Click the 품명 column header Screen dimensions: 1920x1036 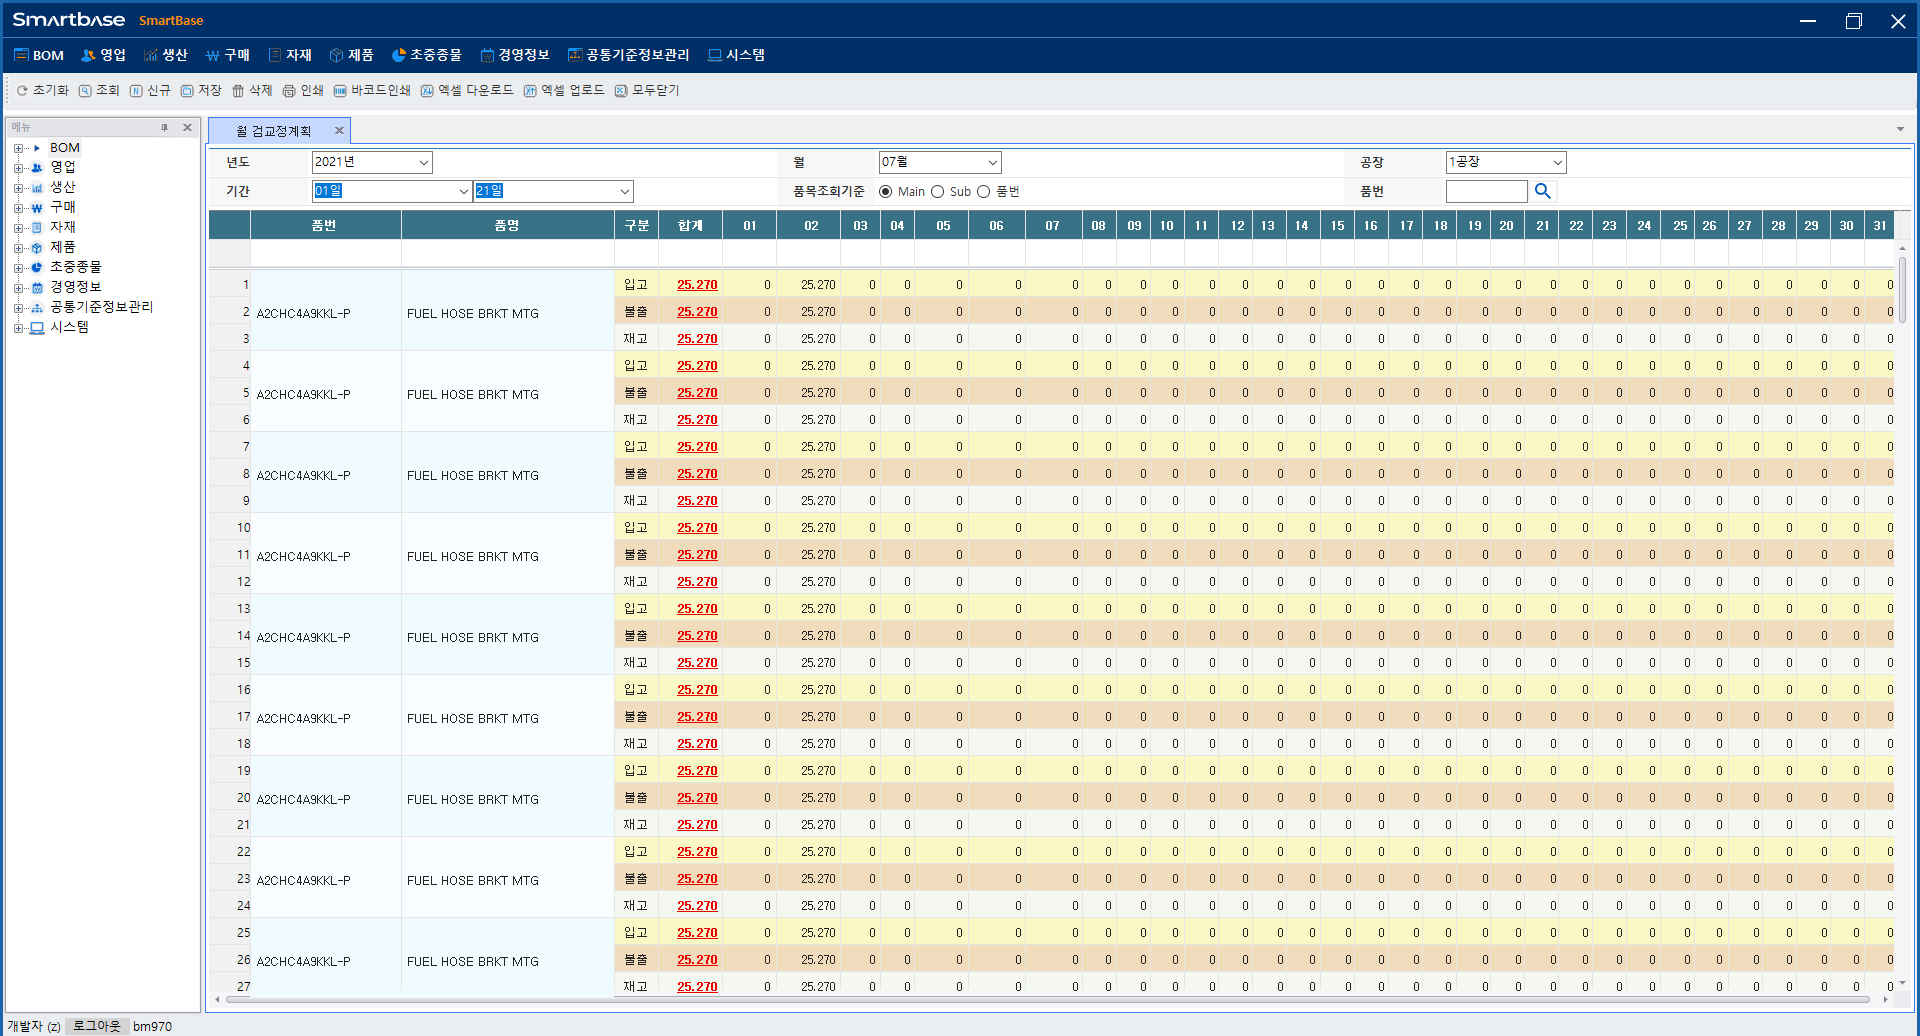point(507,225)
